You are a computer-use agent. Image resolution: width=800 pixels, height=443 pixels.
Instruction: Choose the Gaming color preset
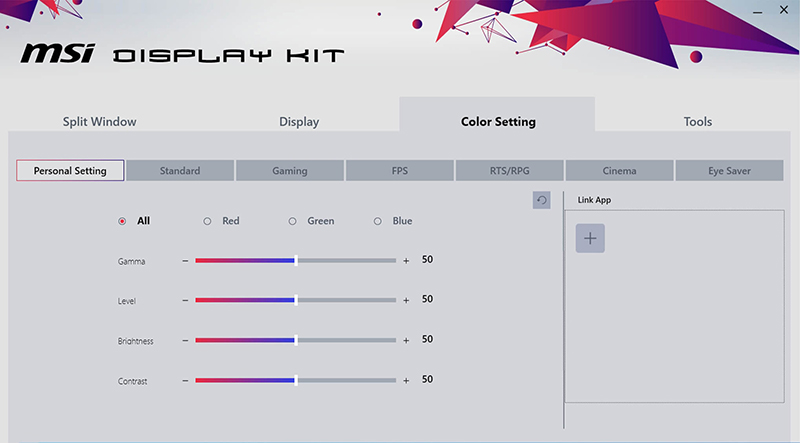click(290, 170)
